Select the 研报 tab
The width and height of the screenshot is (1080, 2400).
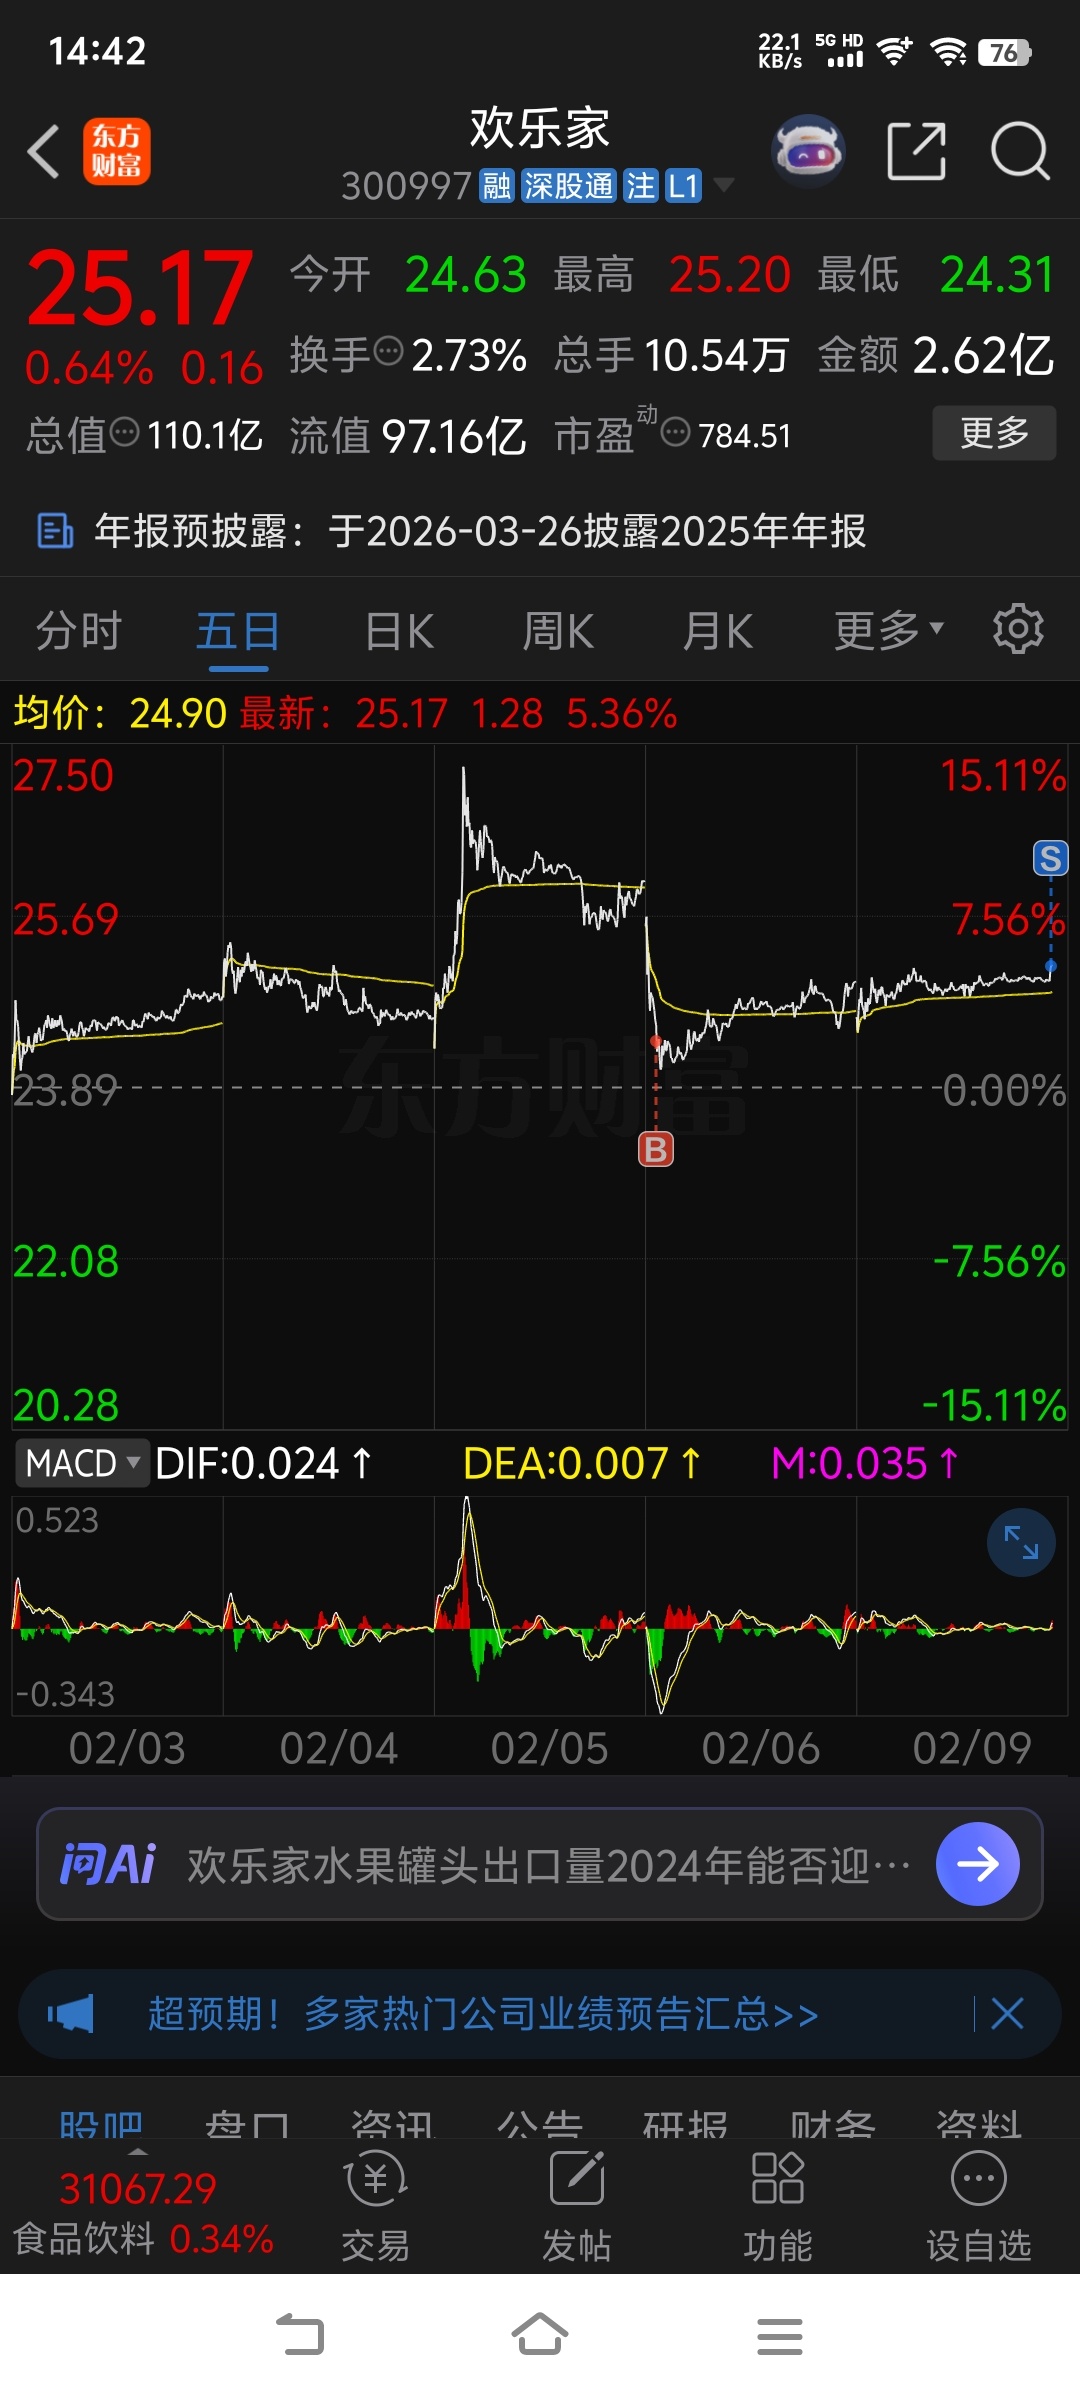click(x=686, y=2123)
